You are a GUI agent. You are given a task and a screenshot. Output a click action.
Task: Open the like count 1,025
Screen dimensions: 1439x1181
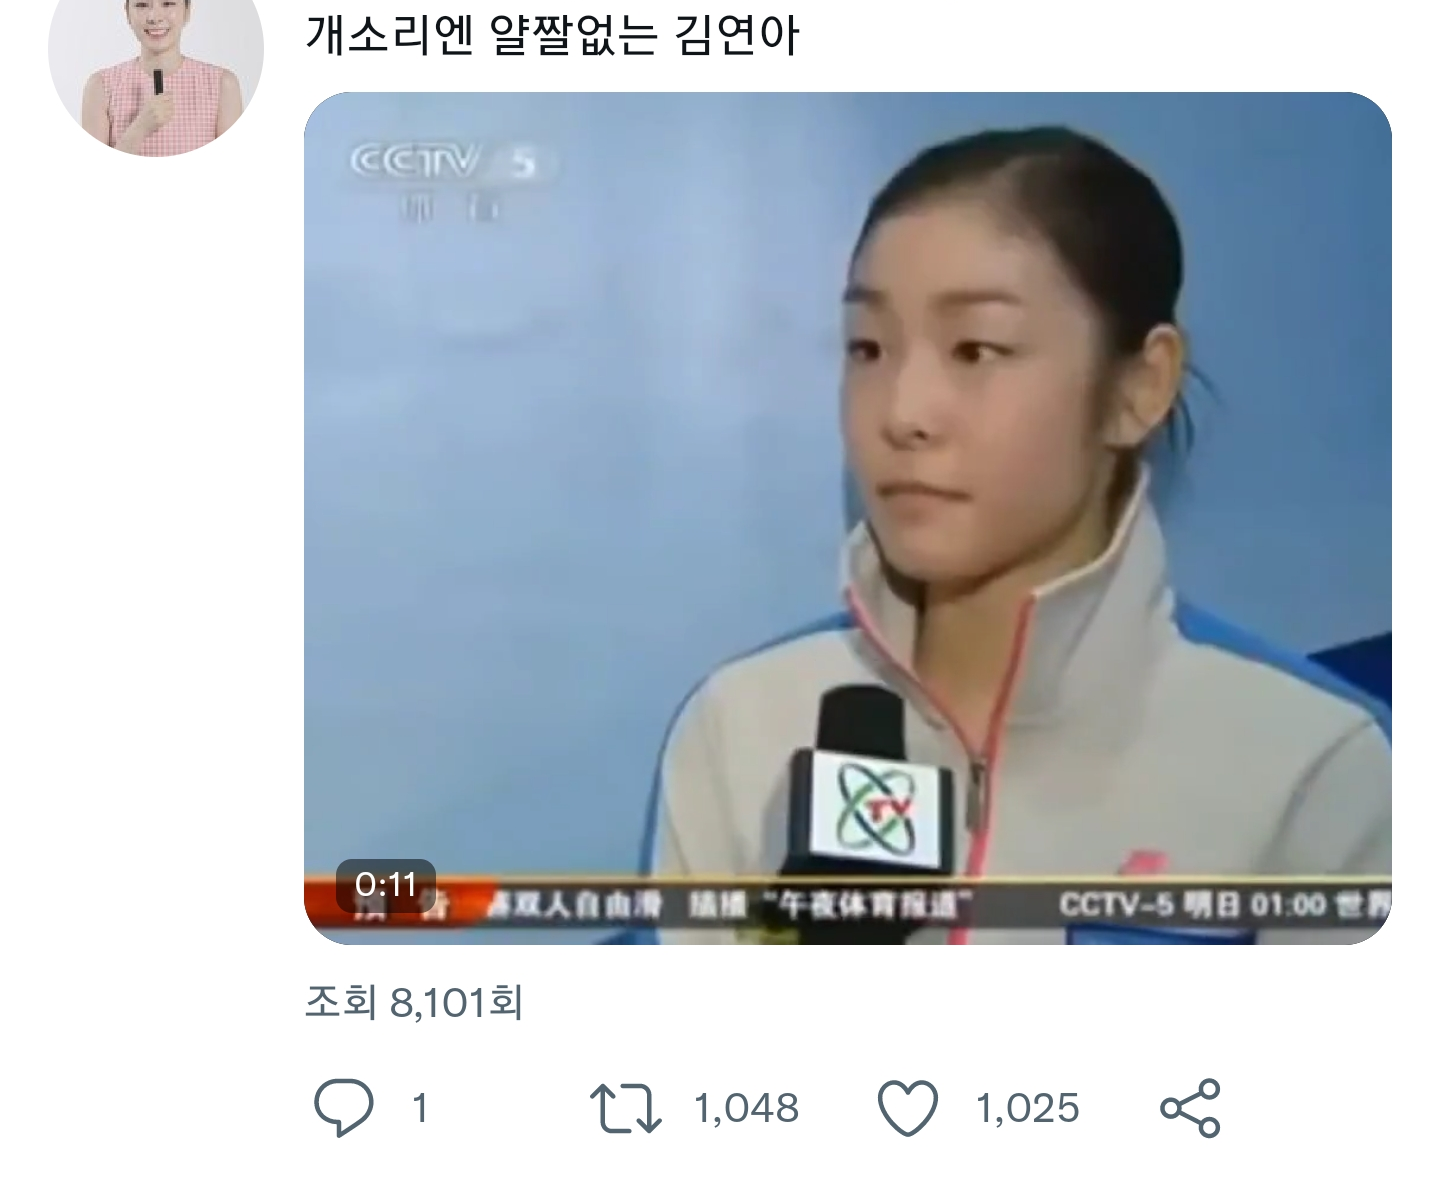tap(1027, 1108)
